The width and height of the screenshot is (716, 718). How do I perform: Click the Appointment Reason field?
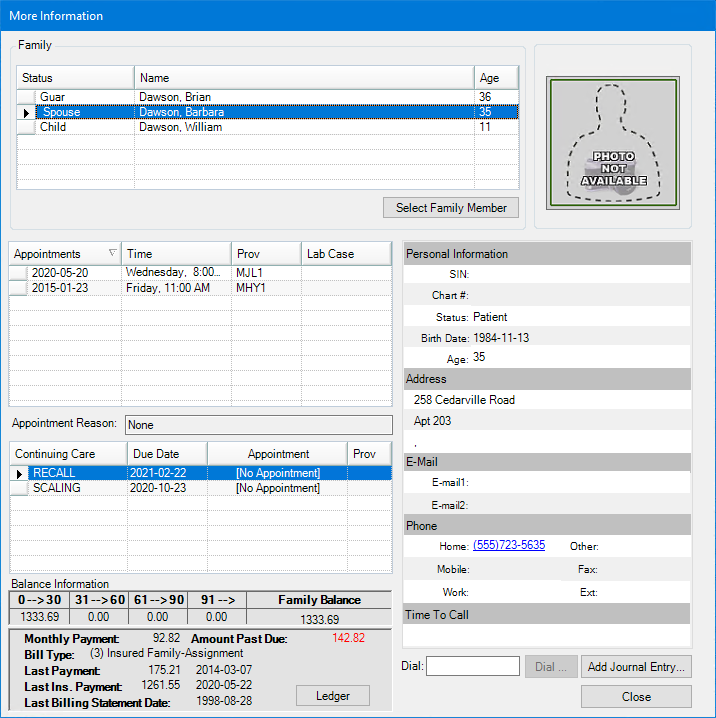tap(259, 425)
